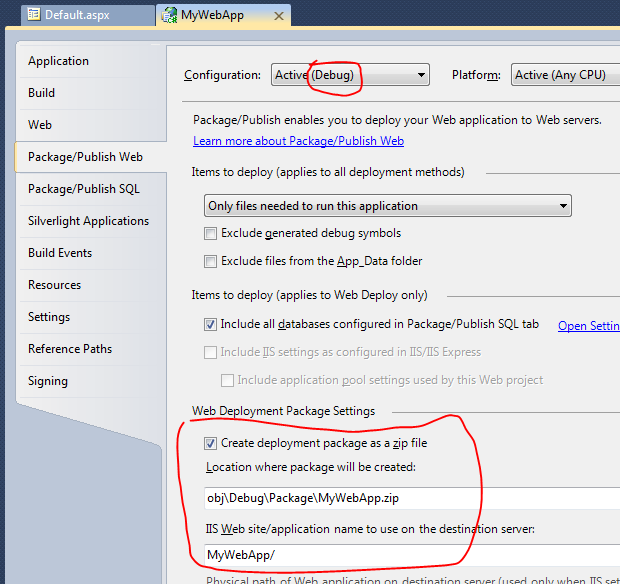620x584 pixels.
Task: Click the MyWebApp project icon in tab
Action: (169, 15)
